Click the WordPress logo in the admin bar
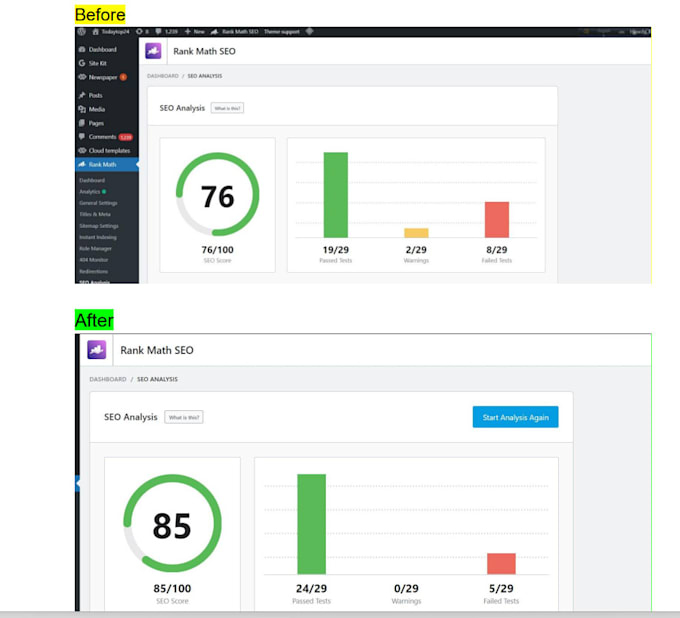Image resolution: width=680 pixels, height=618 pixels. [81, 32]
